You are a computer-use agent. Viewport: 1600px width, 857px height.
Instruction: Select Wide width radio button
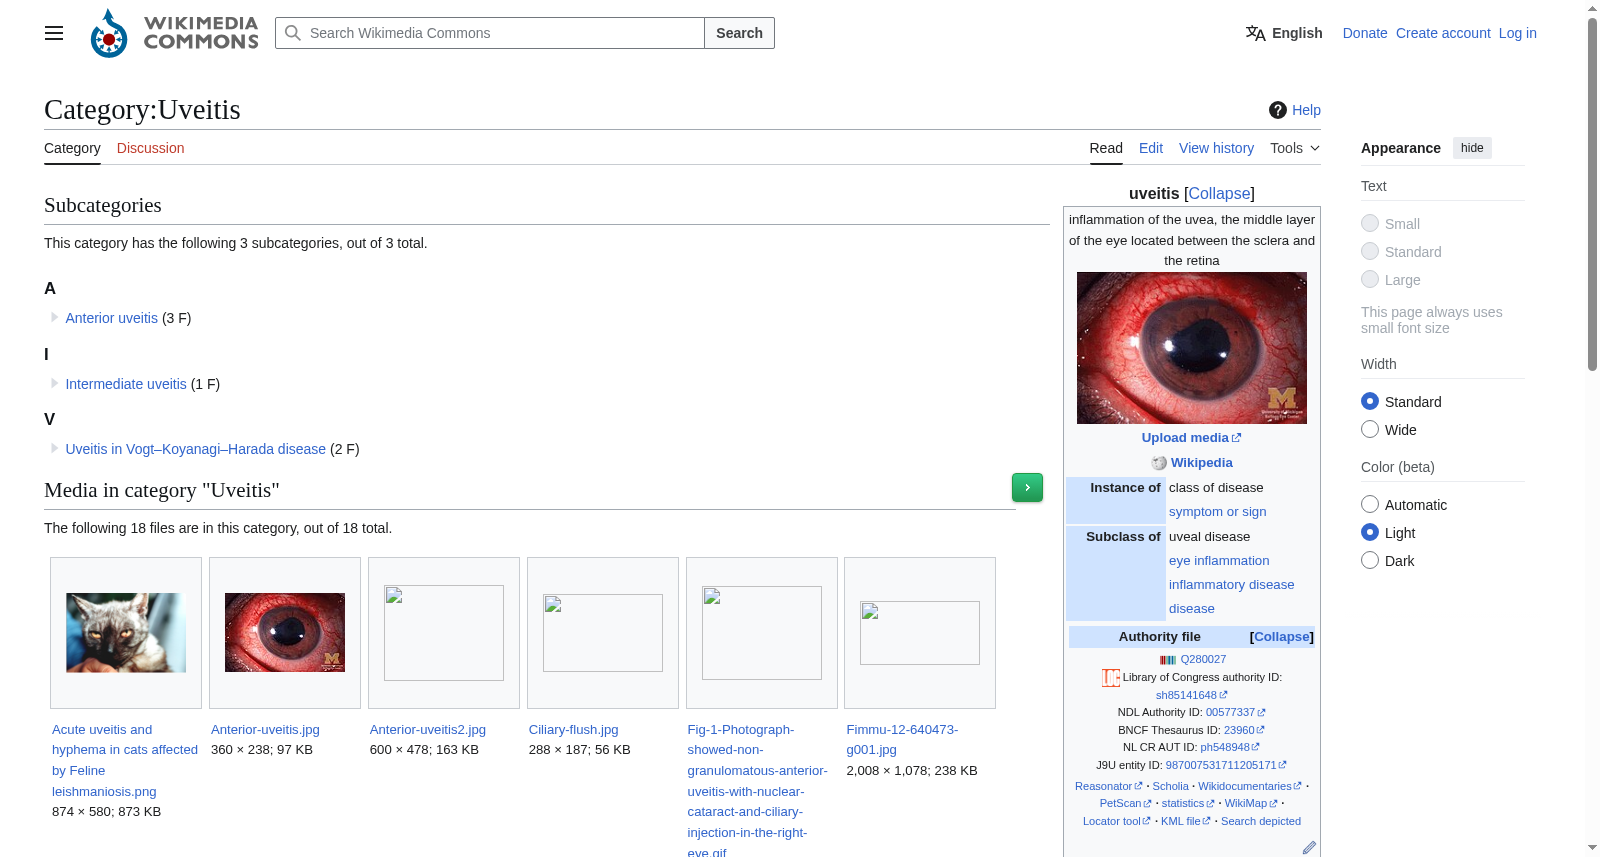tap(1370, 429)
